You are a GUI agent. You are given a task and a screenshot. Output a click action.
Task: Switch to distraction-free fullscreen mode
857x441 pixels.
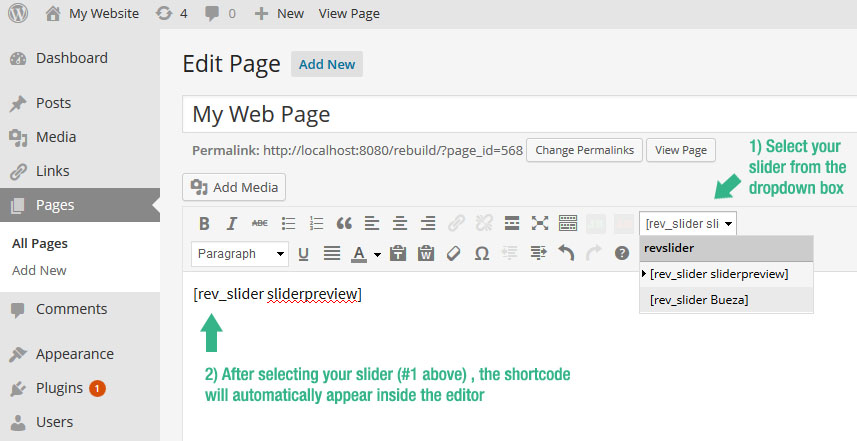coord(540,223)
